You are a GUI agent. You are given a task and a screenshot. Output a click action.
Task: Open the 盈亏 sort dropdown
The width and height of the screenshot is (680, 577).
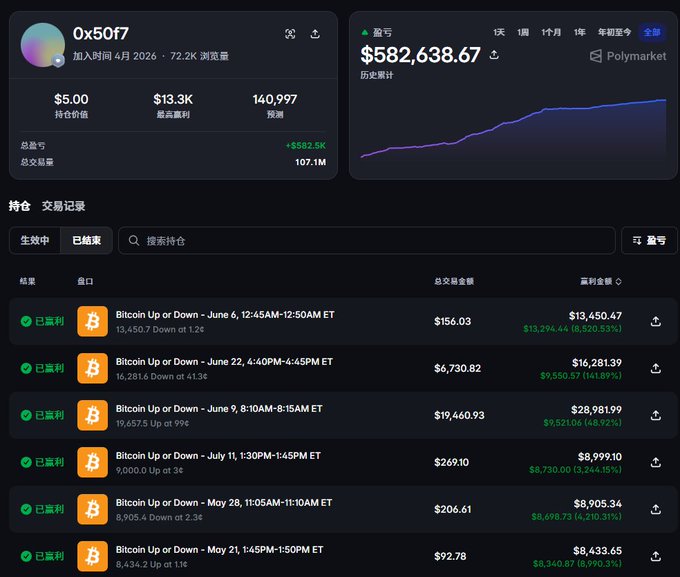(649, 240)
